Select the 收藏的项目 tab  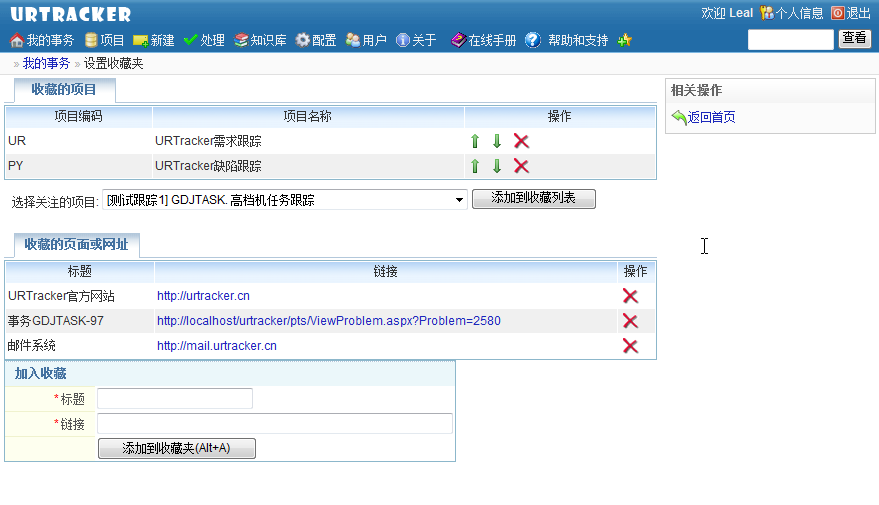tap(64, 90)
